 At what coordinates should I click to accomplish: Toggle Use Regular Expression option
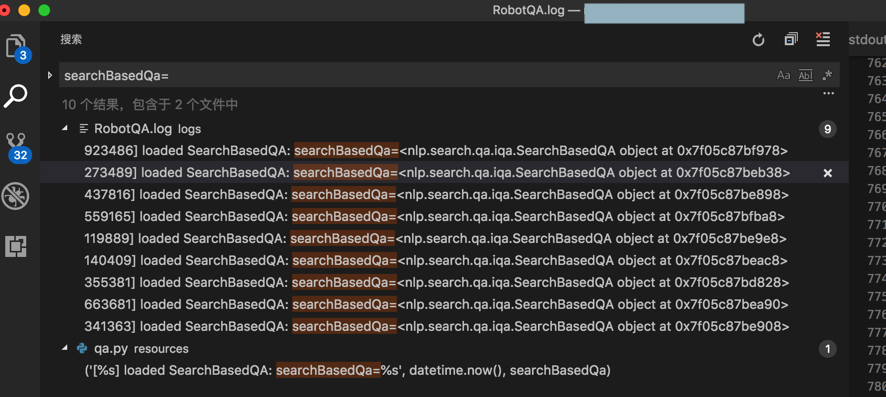(x=827, y=75)
